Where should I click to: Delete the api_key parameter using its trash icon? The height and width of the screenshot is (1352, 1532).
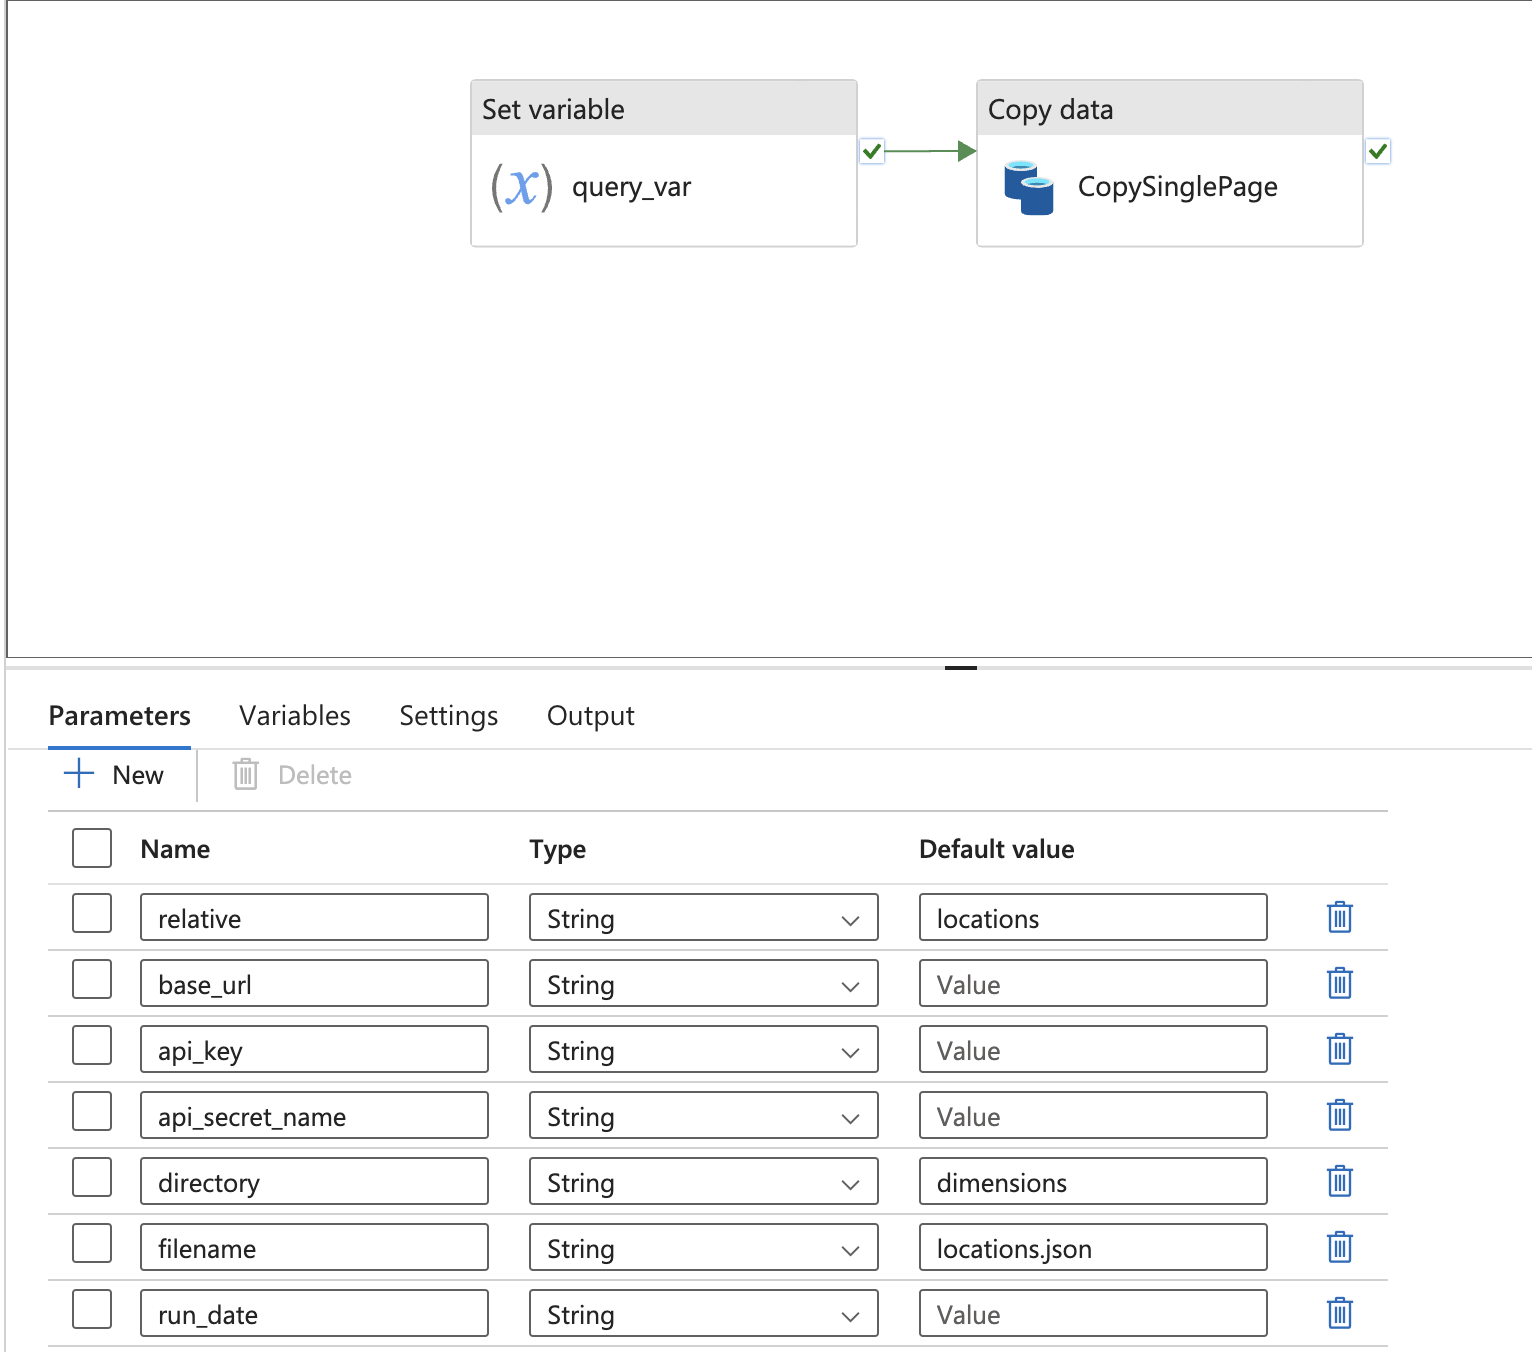pyautogui.click(x=1339, y=1049)
